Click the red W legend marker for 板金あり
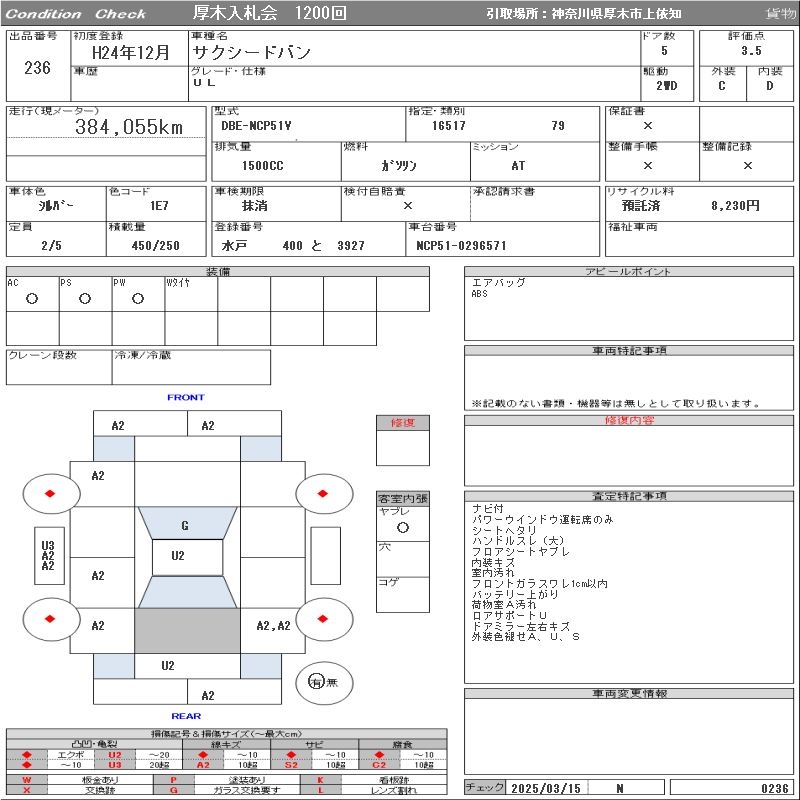The height and width of the screenshot is (800, 800). (27, 780)
